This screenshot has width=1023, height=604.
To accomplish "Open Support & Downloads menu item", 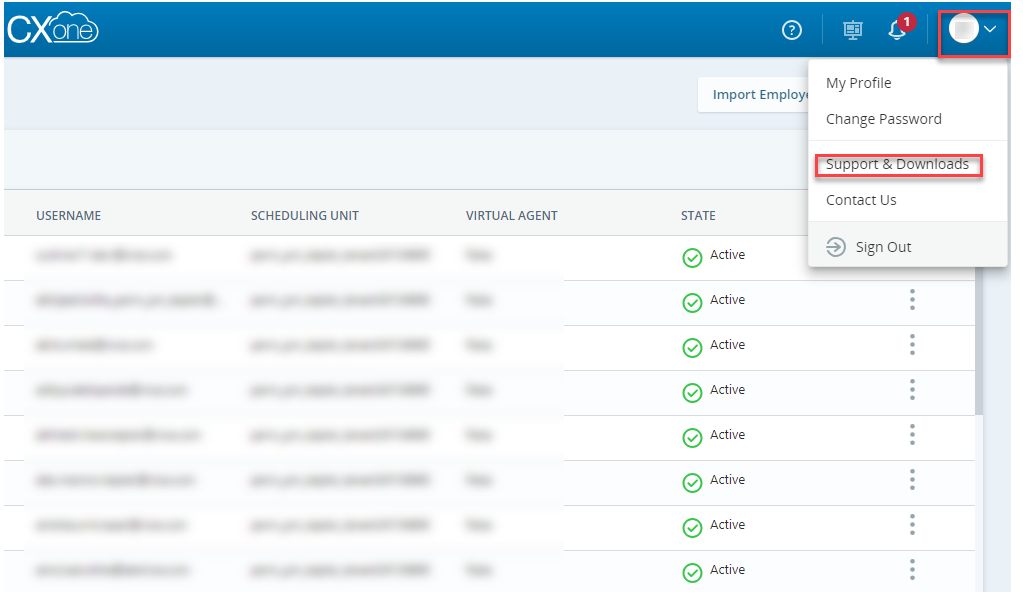I will [x=897, y=164].
